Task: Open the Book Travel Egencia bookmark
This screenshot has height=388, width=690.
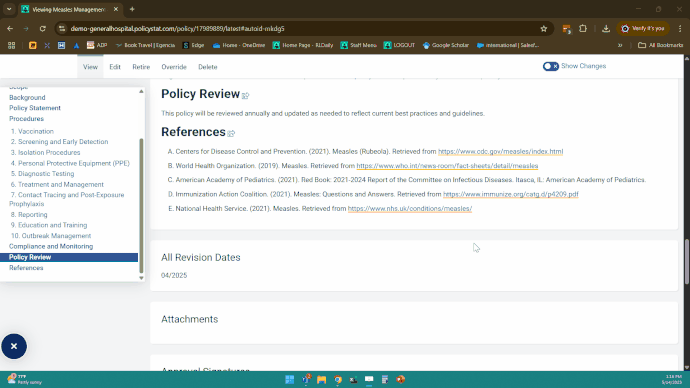Action: pos(145,45)
